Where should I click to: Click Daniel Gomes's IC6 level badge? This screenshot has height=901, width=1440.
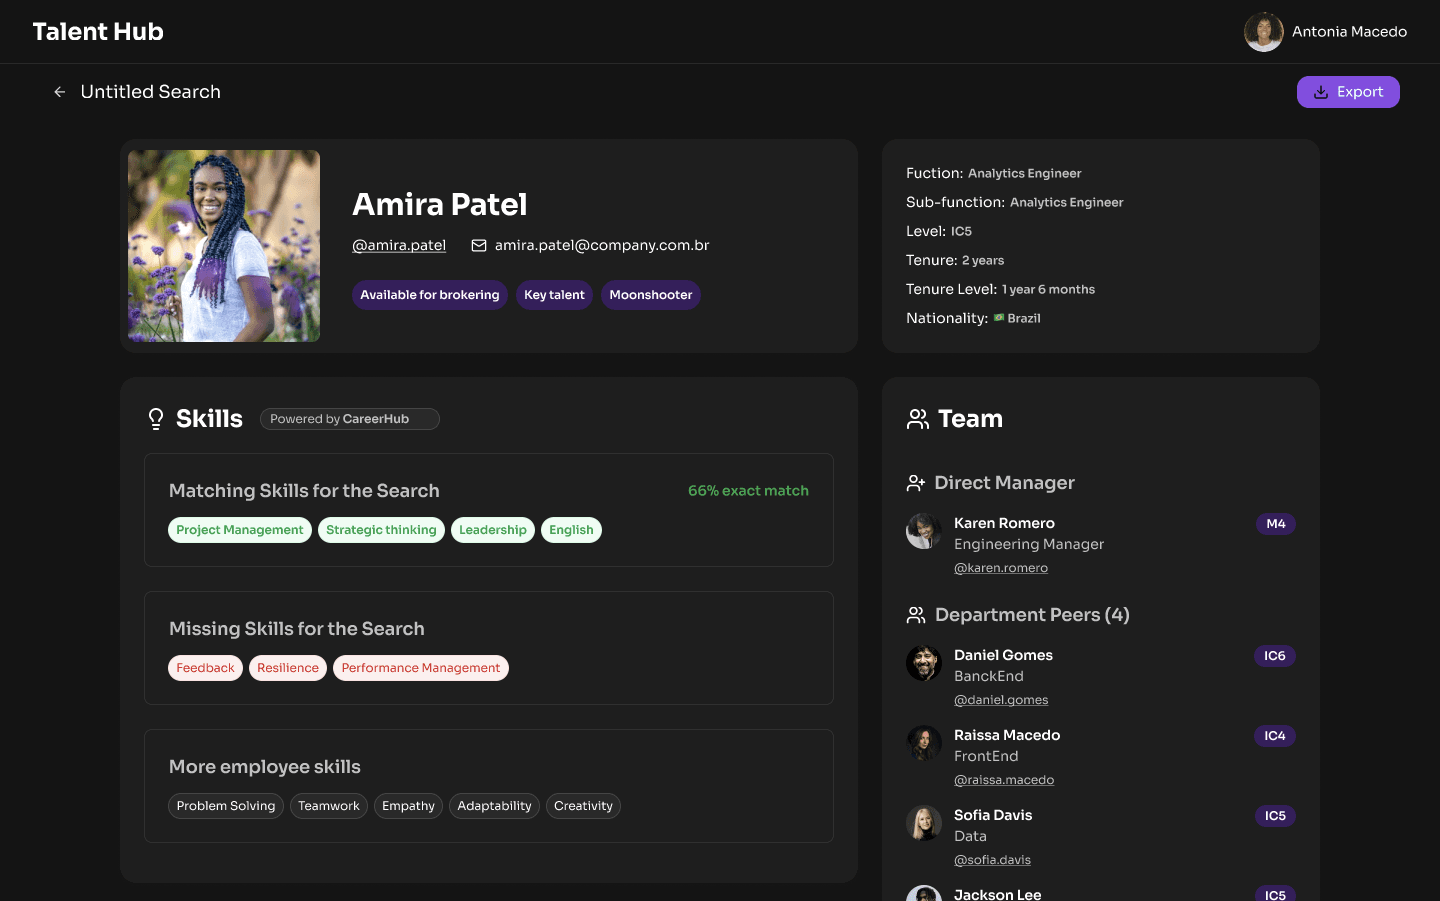[1275, 656]
